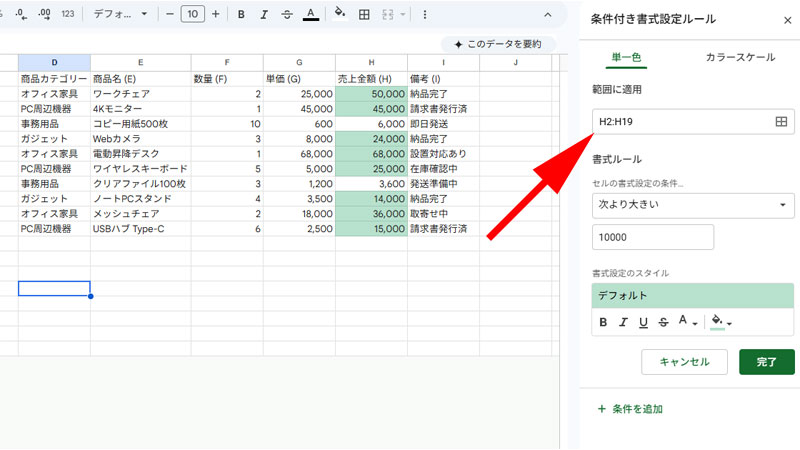The image size is (800, 450).
Task: Select column I header
Action: 443,63
